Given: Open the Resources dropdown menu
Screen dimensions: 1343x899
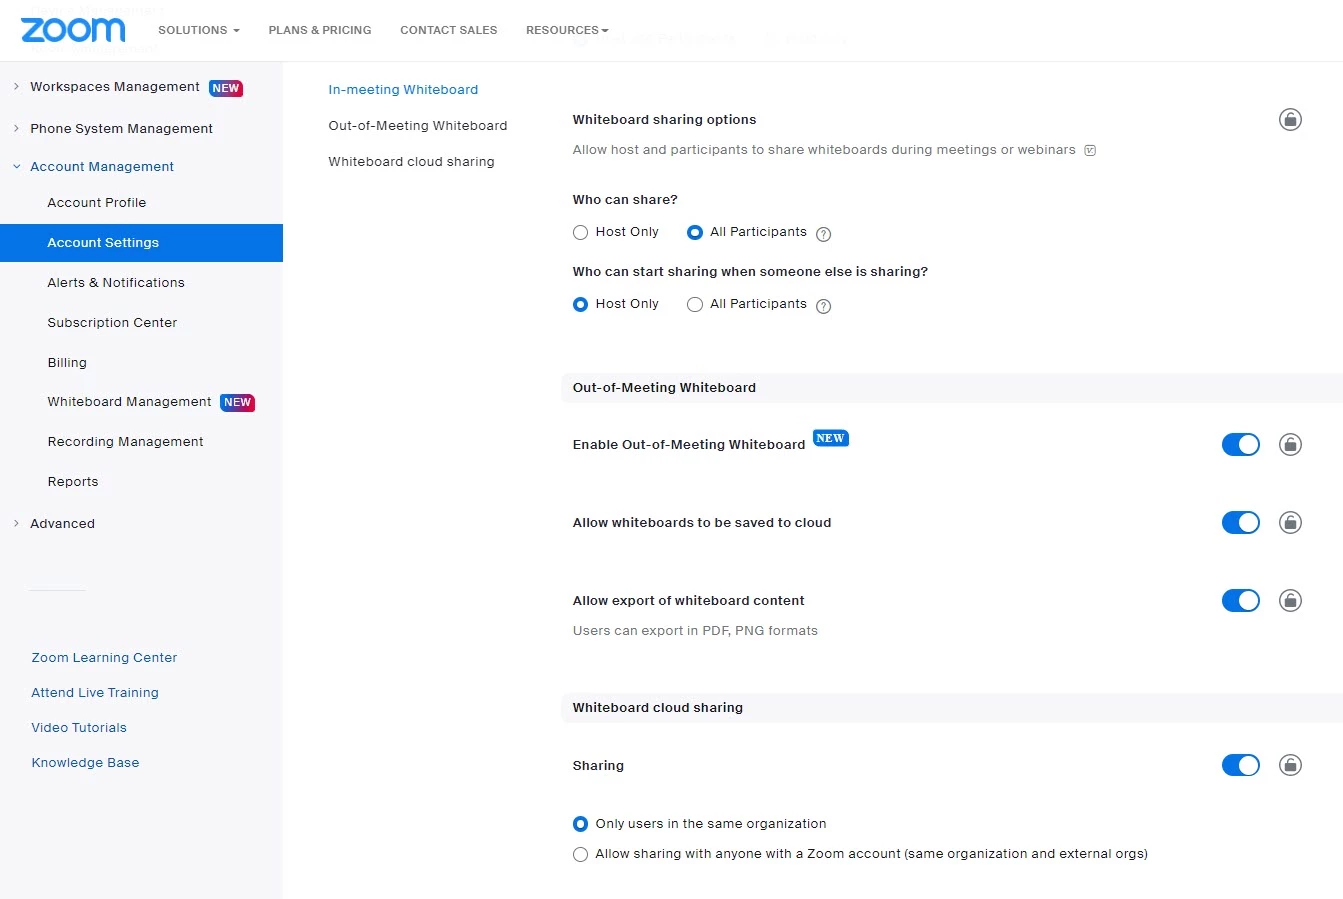Looking at the screenshot, I should click(567, 30).
